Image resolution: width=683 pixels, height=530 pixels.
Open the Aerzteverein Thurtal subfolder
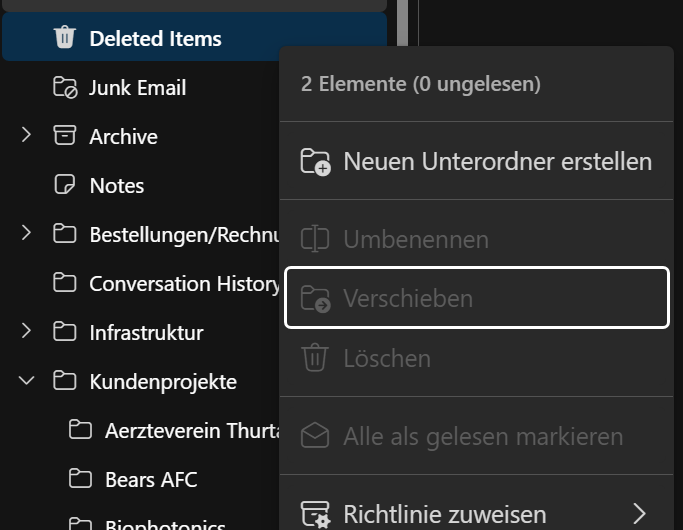click(192, 431)
